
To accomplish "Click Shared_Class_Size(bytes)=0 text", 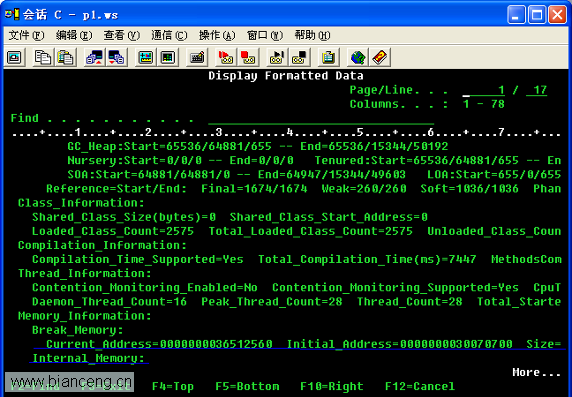I will pyautogui.click(x=124, y=217).
